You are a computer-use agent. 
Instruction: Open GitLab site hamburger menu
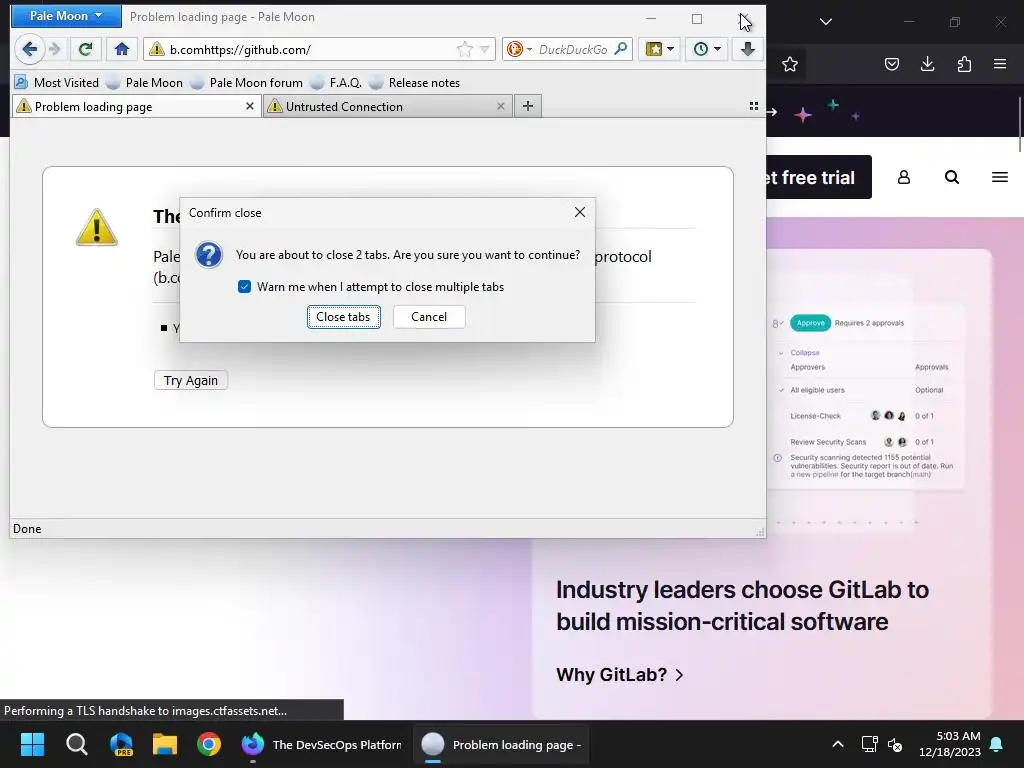(x=999, y=177)
